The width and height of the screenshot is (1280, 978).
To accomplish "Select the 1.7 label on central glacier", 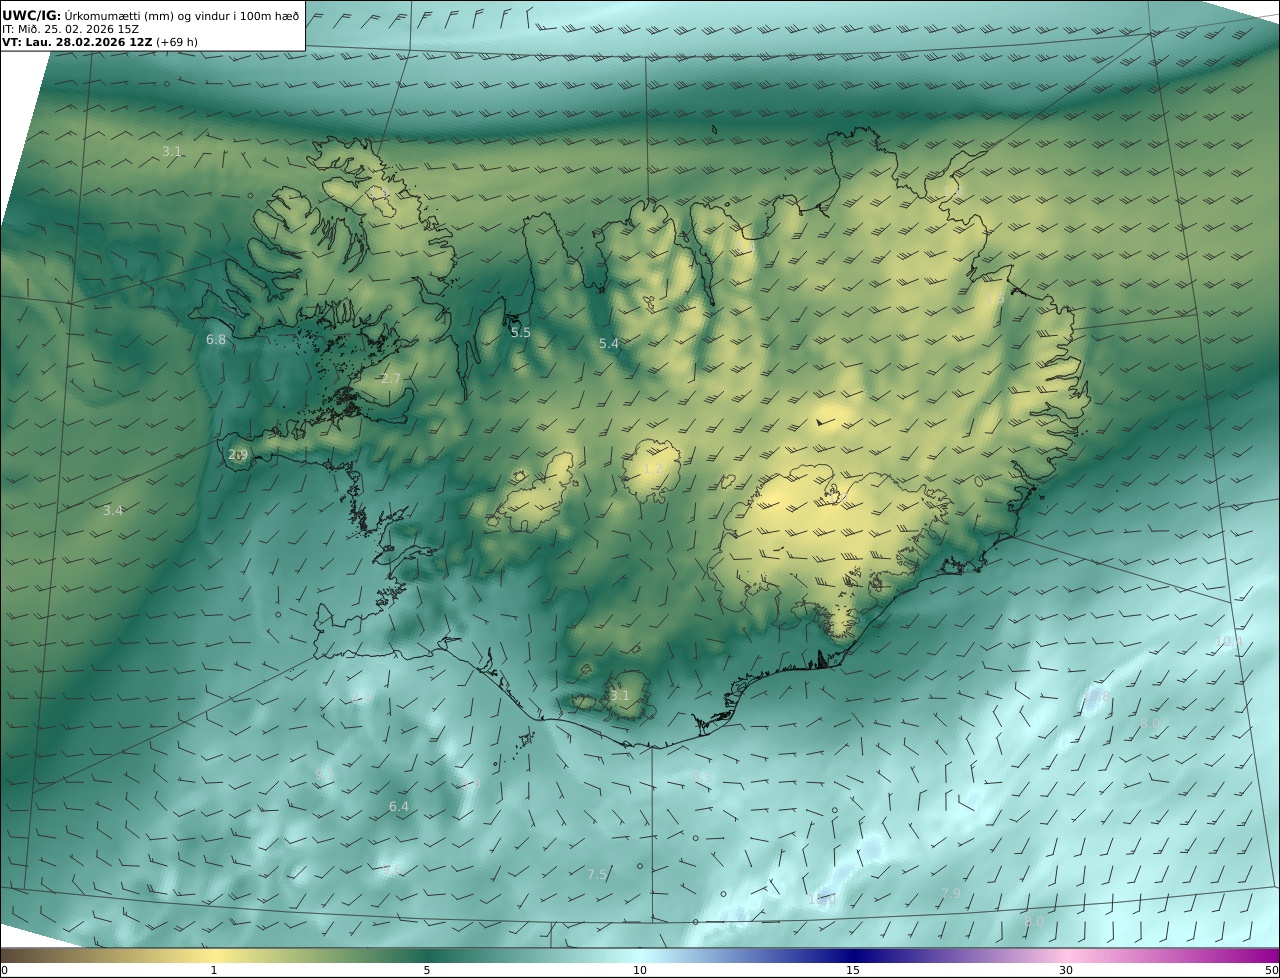I will pyautogui.click(x=653, y=469).
